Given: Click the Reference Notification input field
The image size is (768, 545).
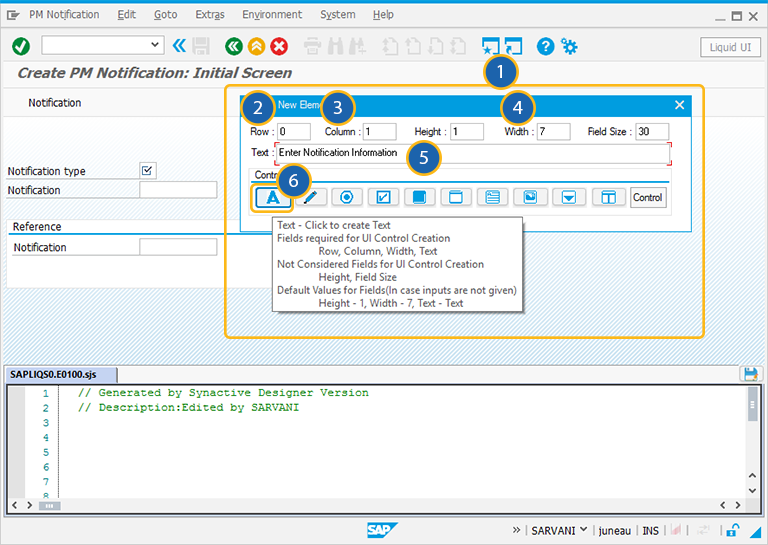Looking at the screenshot, I should (x=178, y=247).
